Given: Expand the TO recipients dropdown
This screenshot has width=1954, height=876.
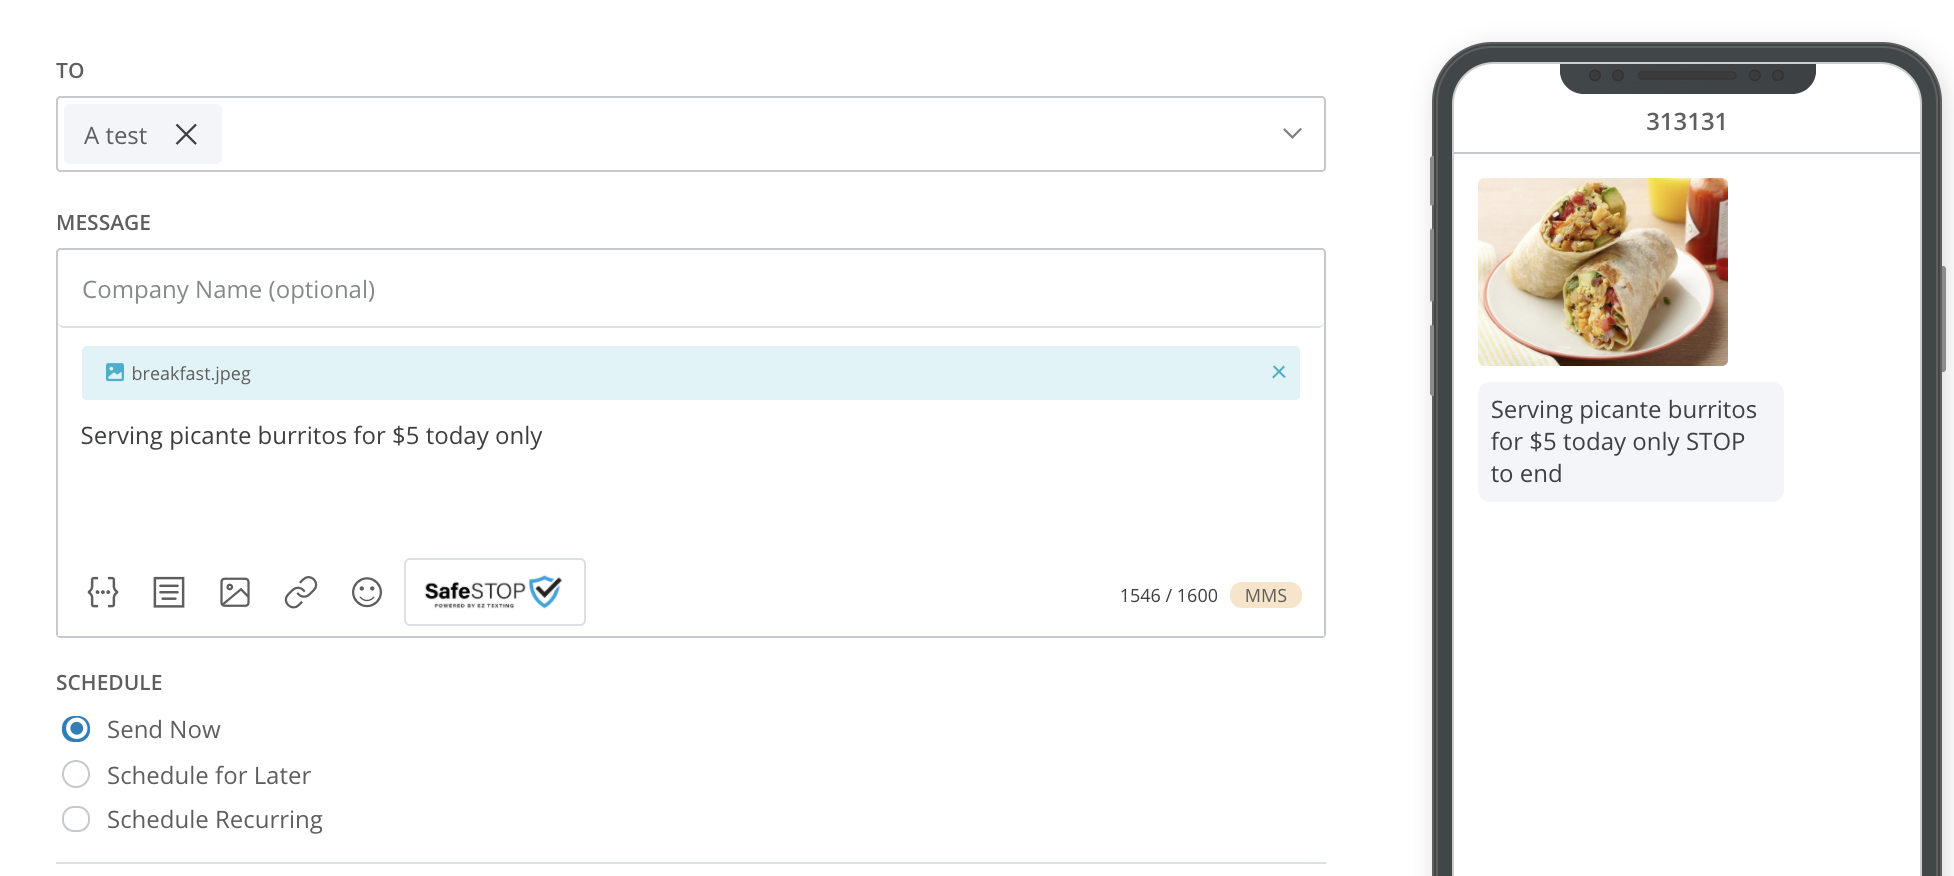Looking at the screenshot, I should point(1292,134).
